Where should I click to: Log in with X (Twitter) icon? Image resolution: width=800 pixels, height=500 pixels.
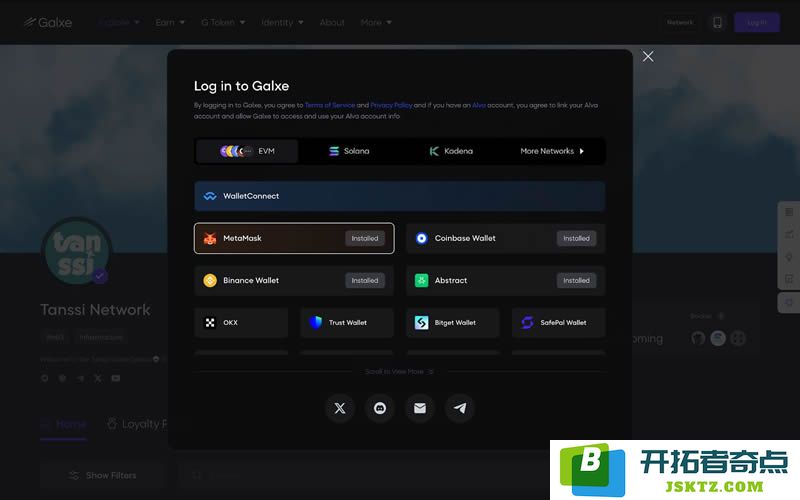pyautogui.click(x=340, y=408)
